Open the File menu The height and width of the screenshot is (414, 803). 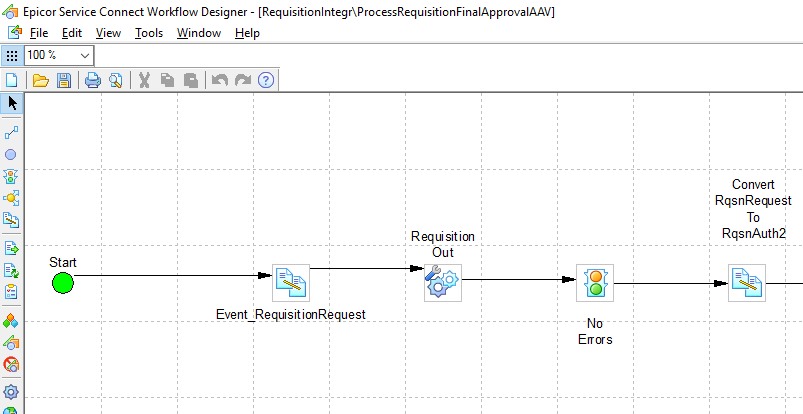coord(39,33)
